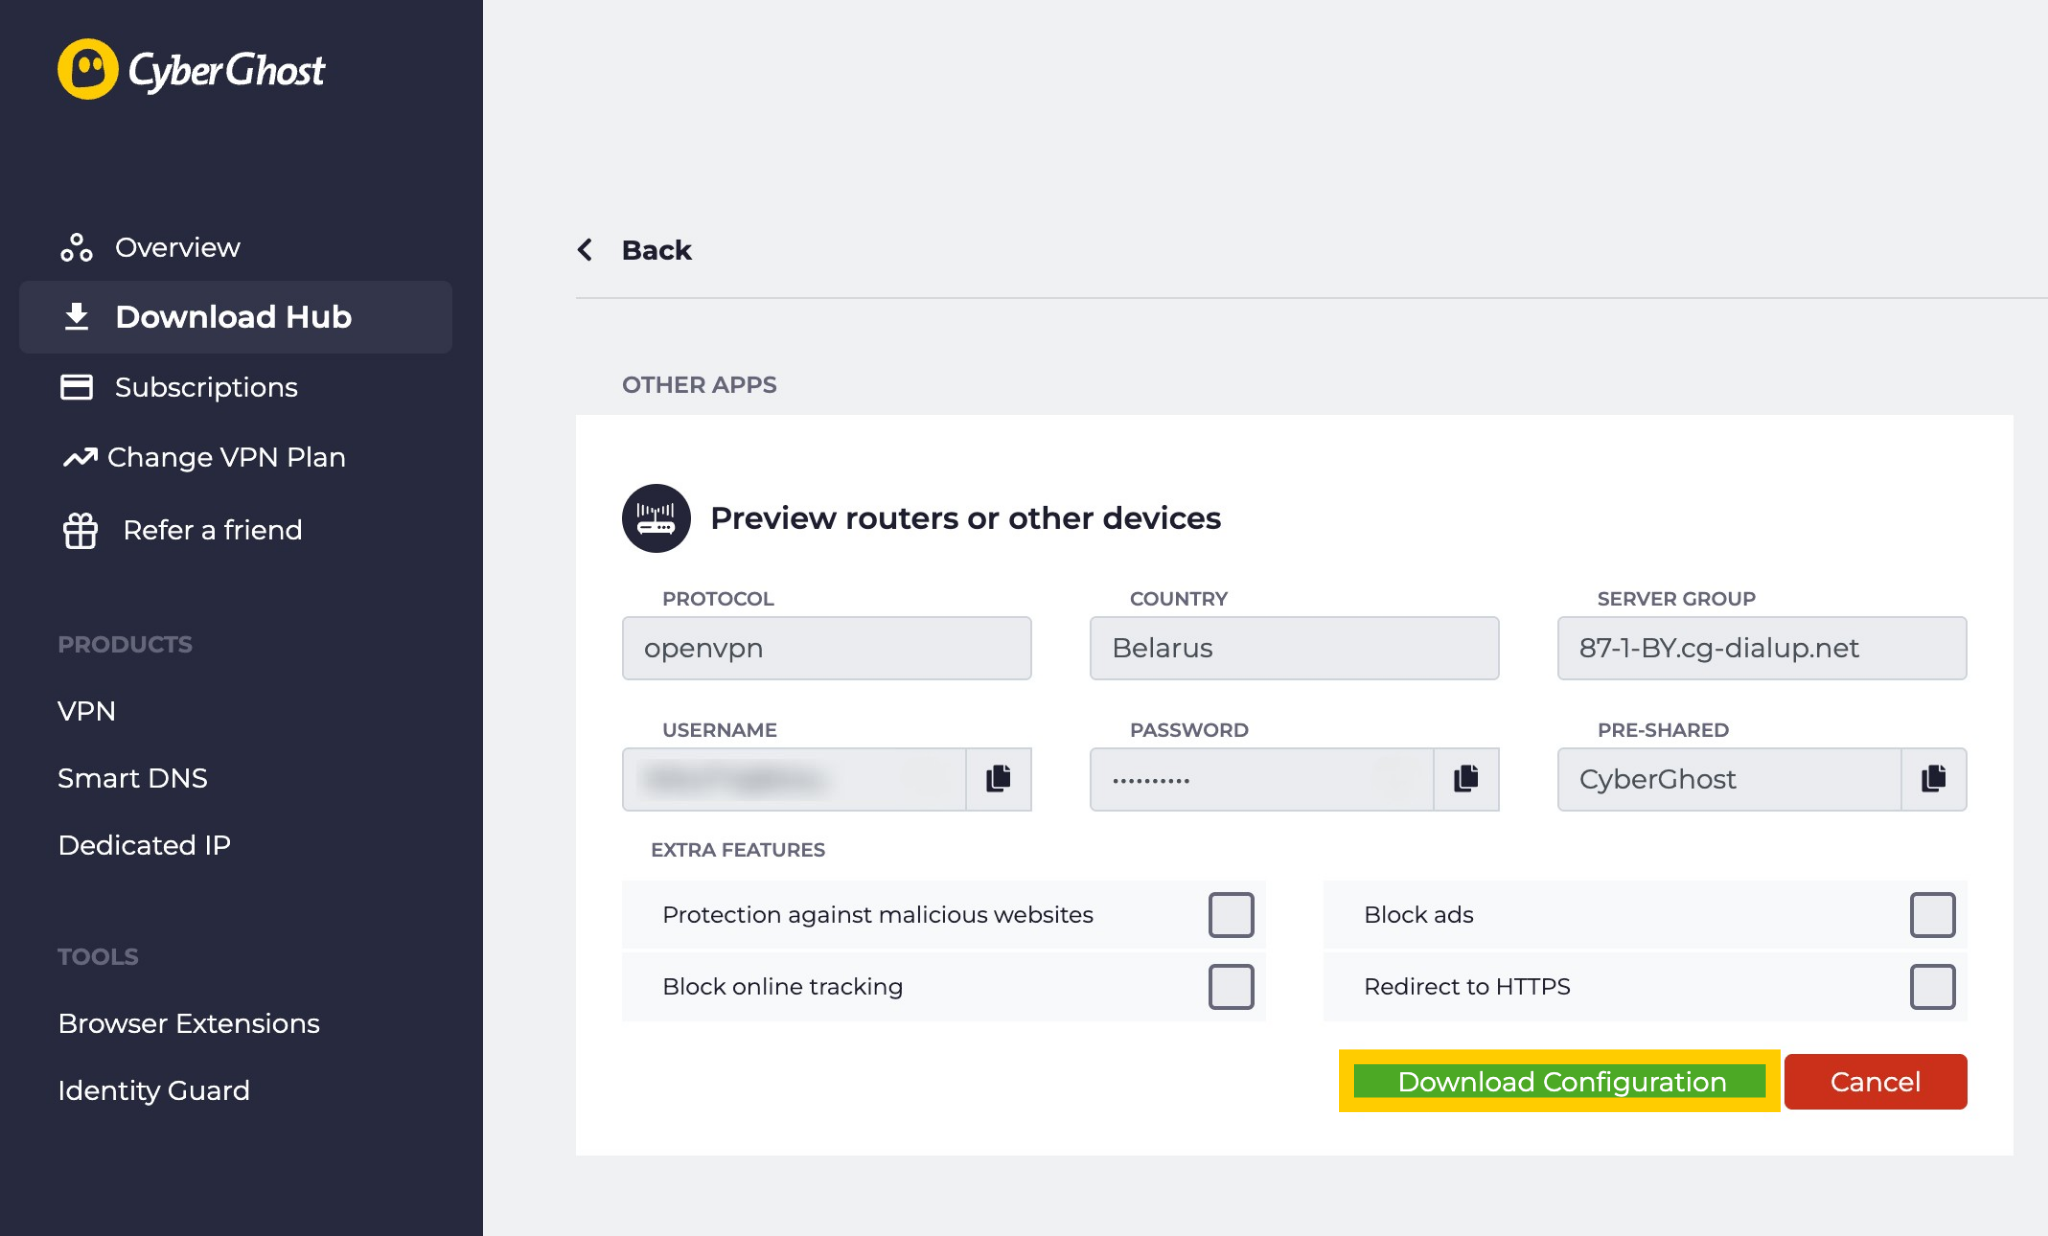Open the Country Belarus selector
This screenshot has height=1236, width=2048.
click(1295, 648)
